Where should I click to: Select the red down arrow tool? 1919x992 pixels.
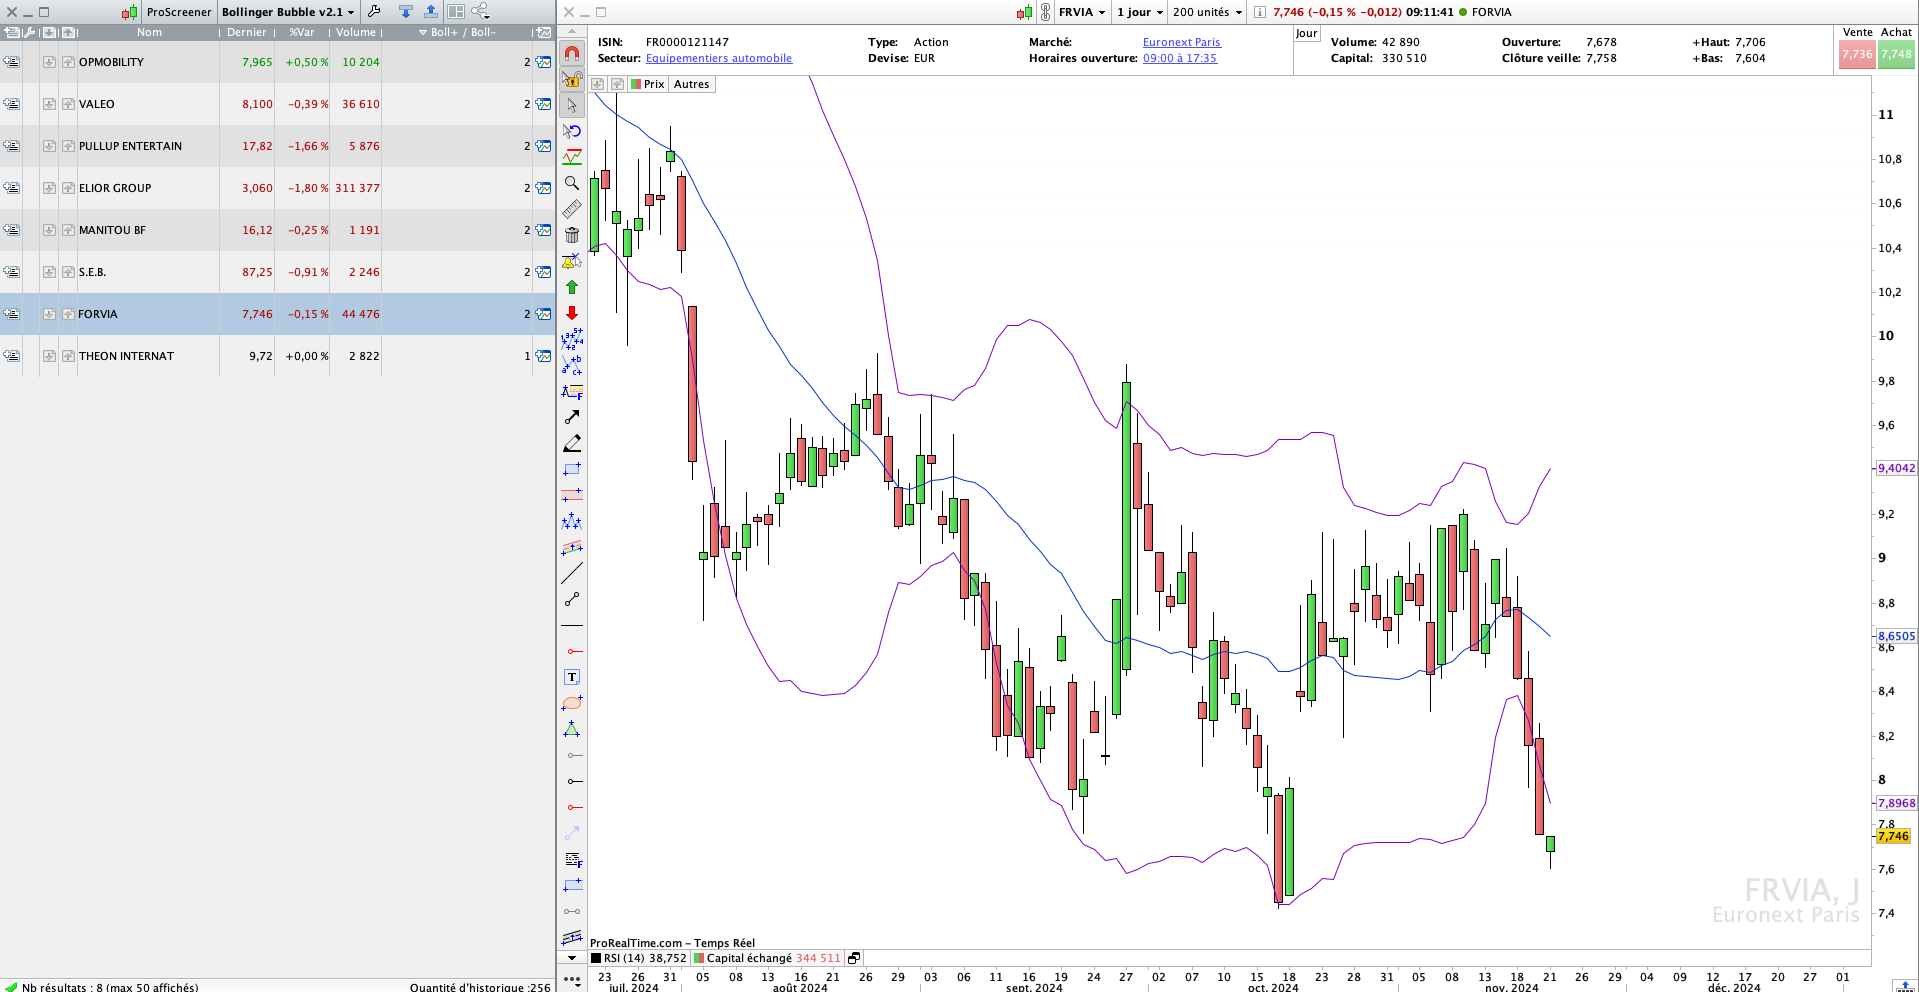coord(572,313)
